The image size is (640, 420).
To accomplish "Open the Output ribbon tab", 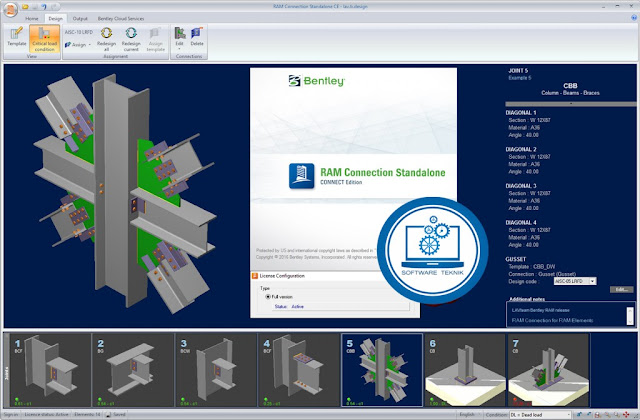I will pyautogui.click(x=80, y=19).
